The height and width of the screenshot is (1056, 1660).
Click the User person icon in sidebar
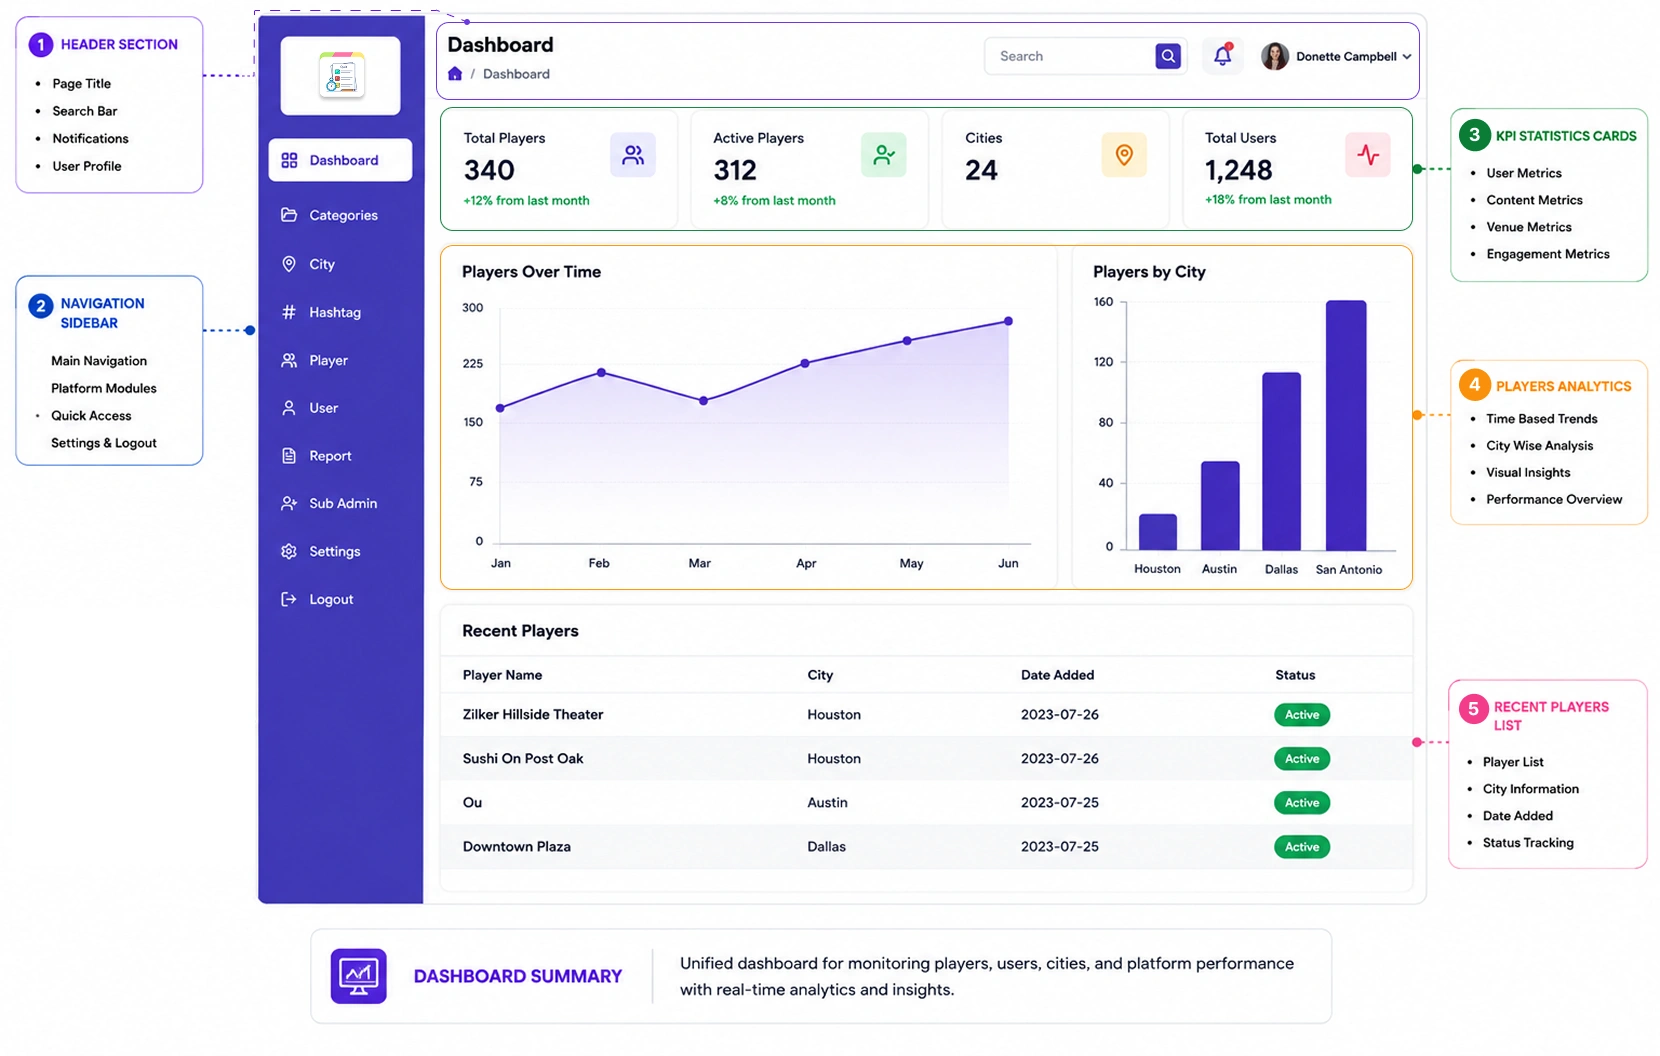(x=289, y=408)
